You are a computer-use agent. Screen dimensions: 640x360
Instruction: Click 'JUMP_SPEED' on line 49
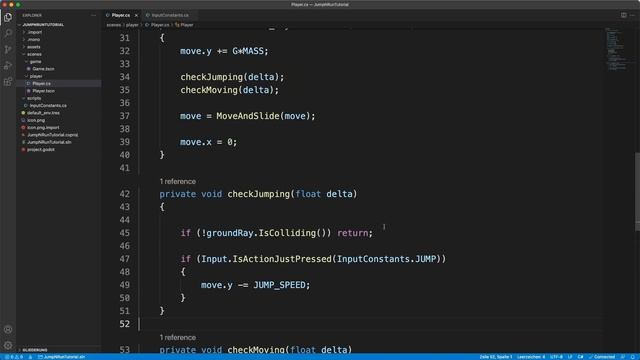pos(279,285)
